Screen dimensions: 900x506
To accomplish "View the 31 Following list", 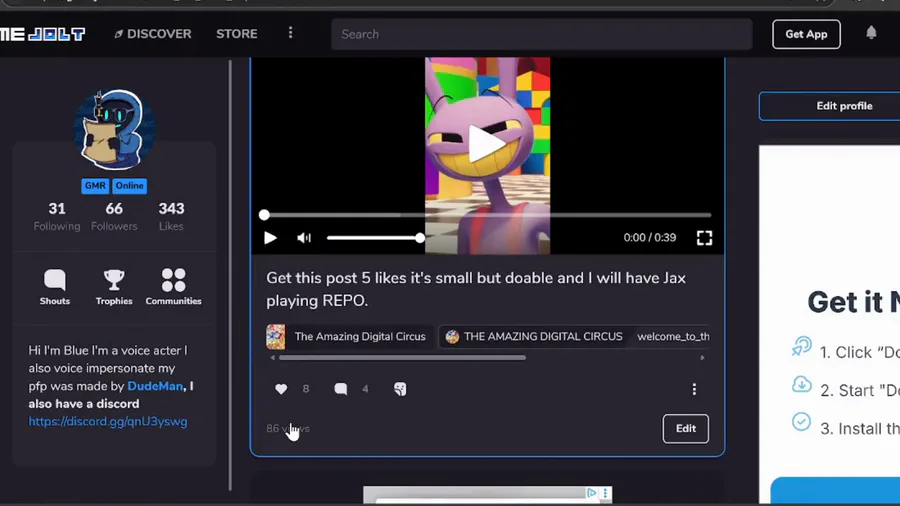I will click(57, 216).
